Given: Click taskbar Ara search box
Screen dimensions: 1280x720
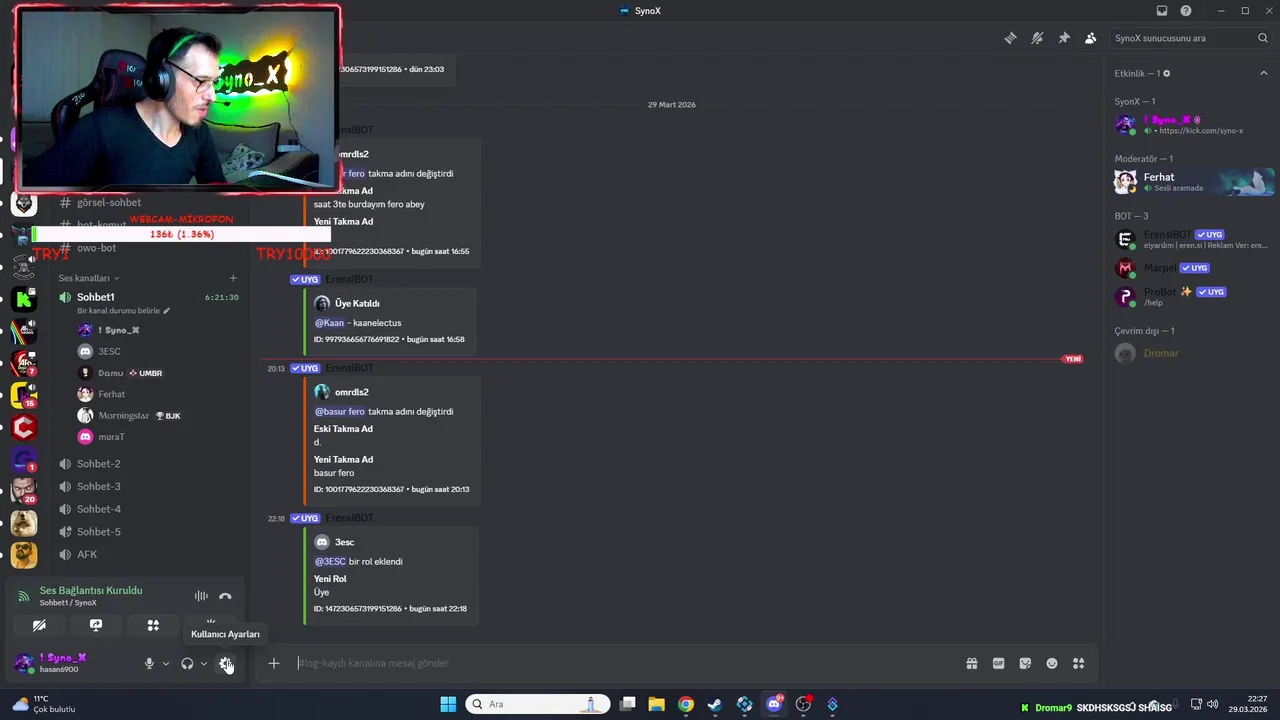Looking at the screenshot, I should pyautogui.click(x=538, y=704).
